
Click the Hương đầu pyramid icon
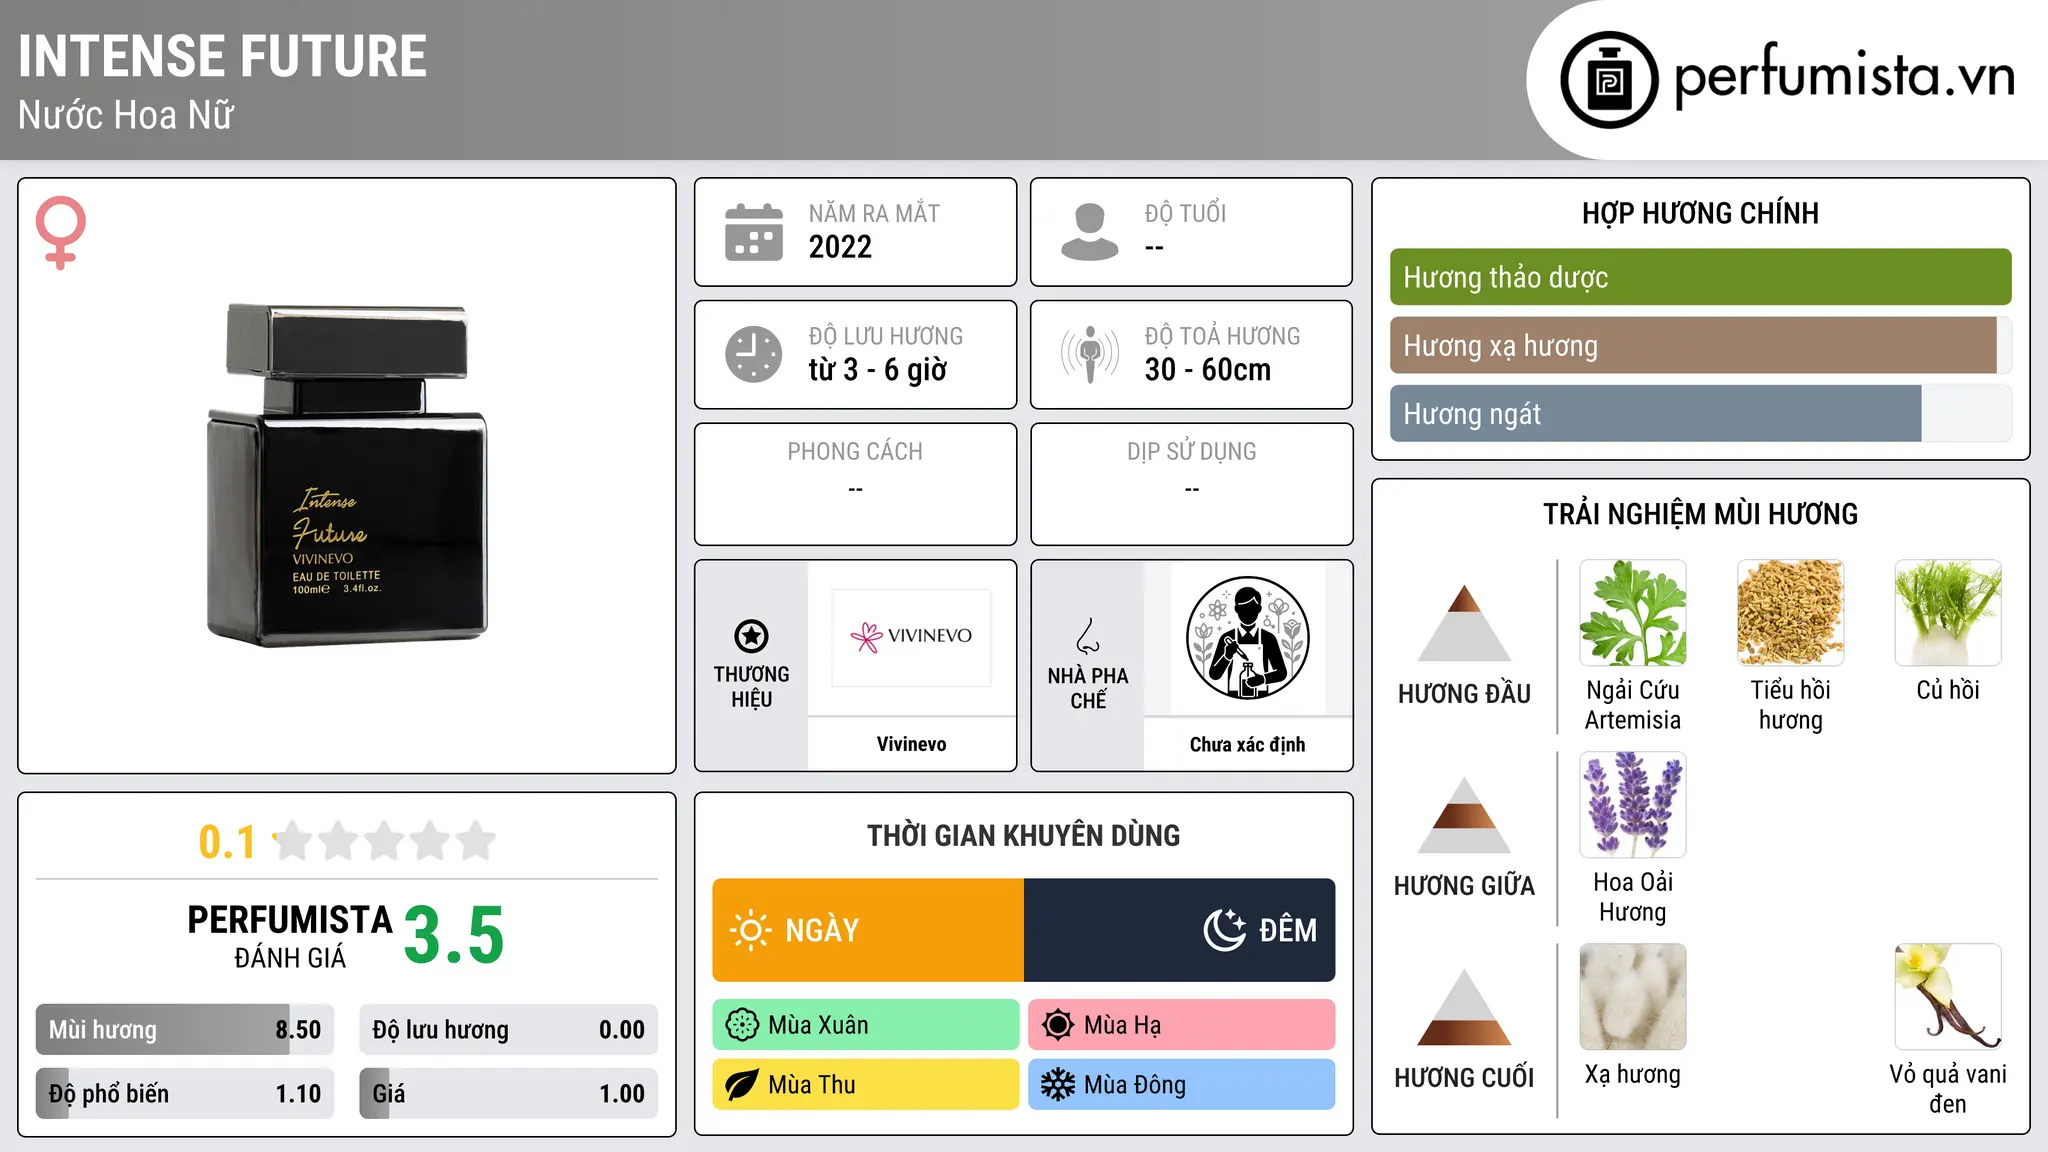(x=1464, y=623)
